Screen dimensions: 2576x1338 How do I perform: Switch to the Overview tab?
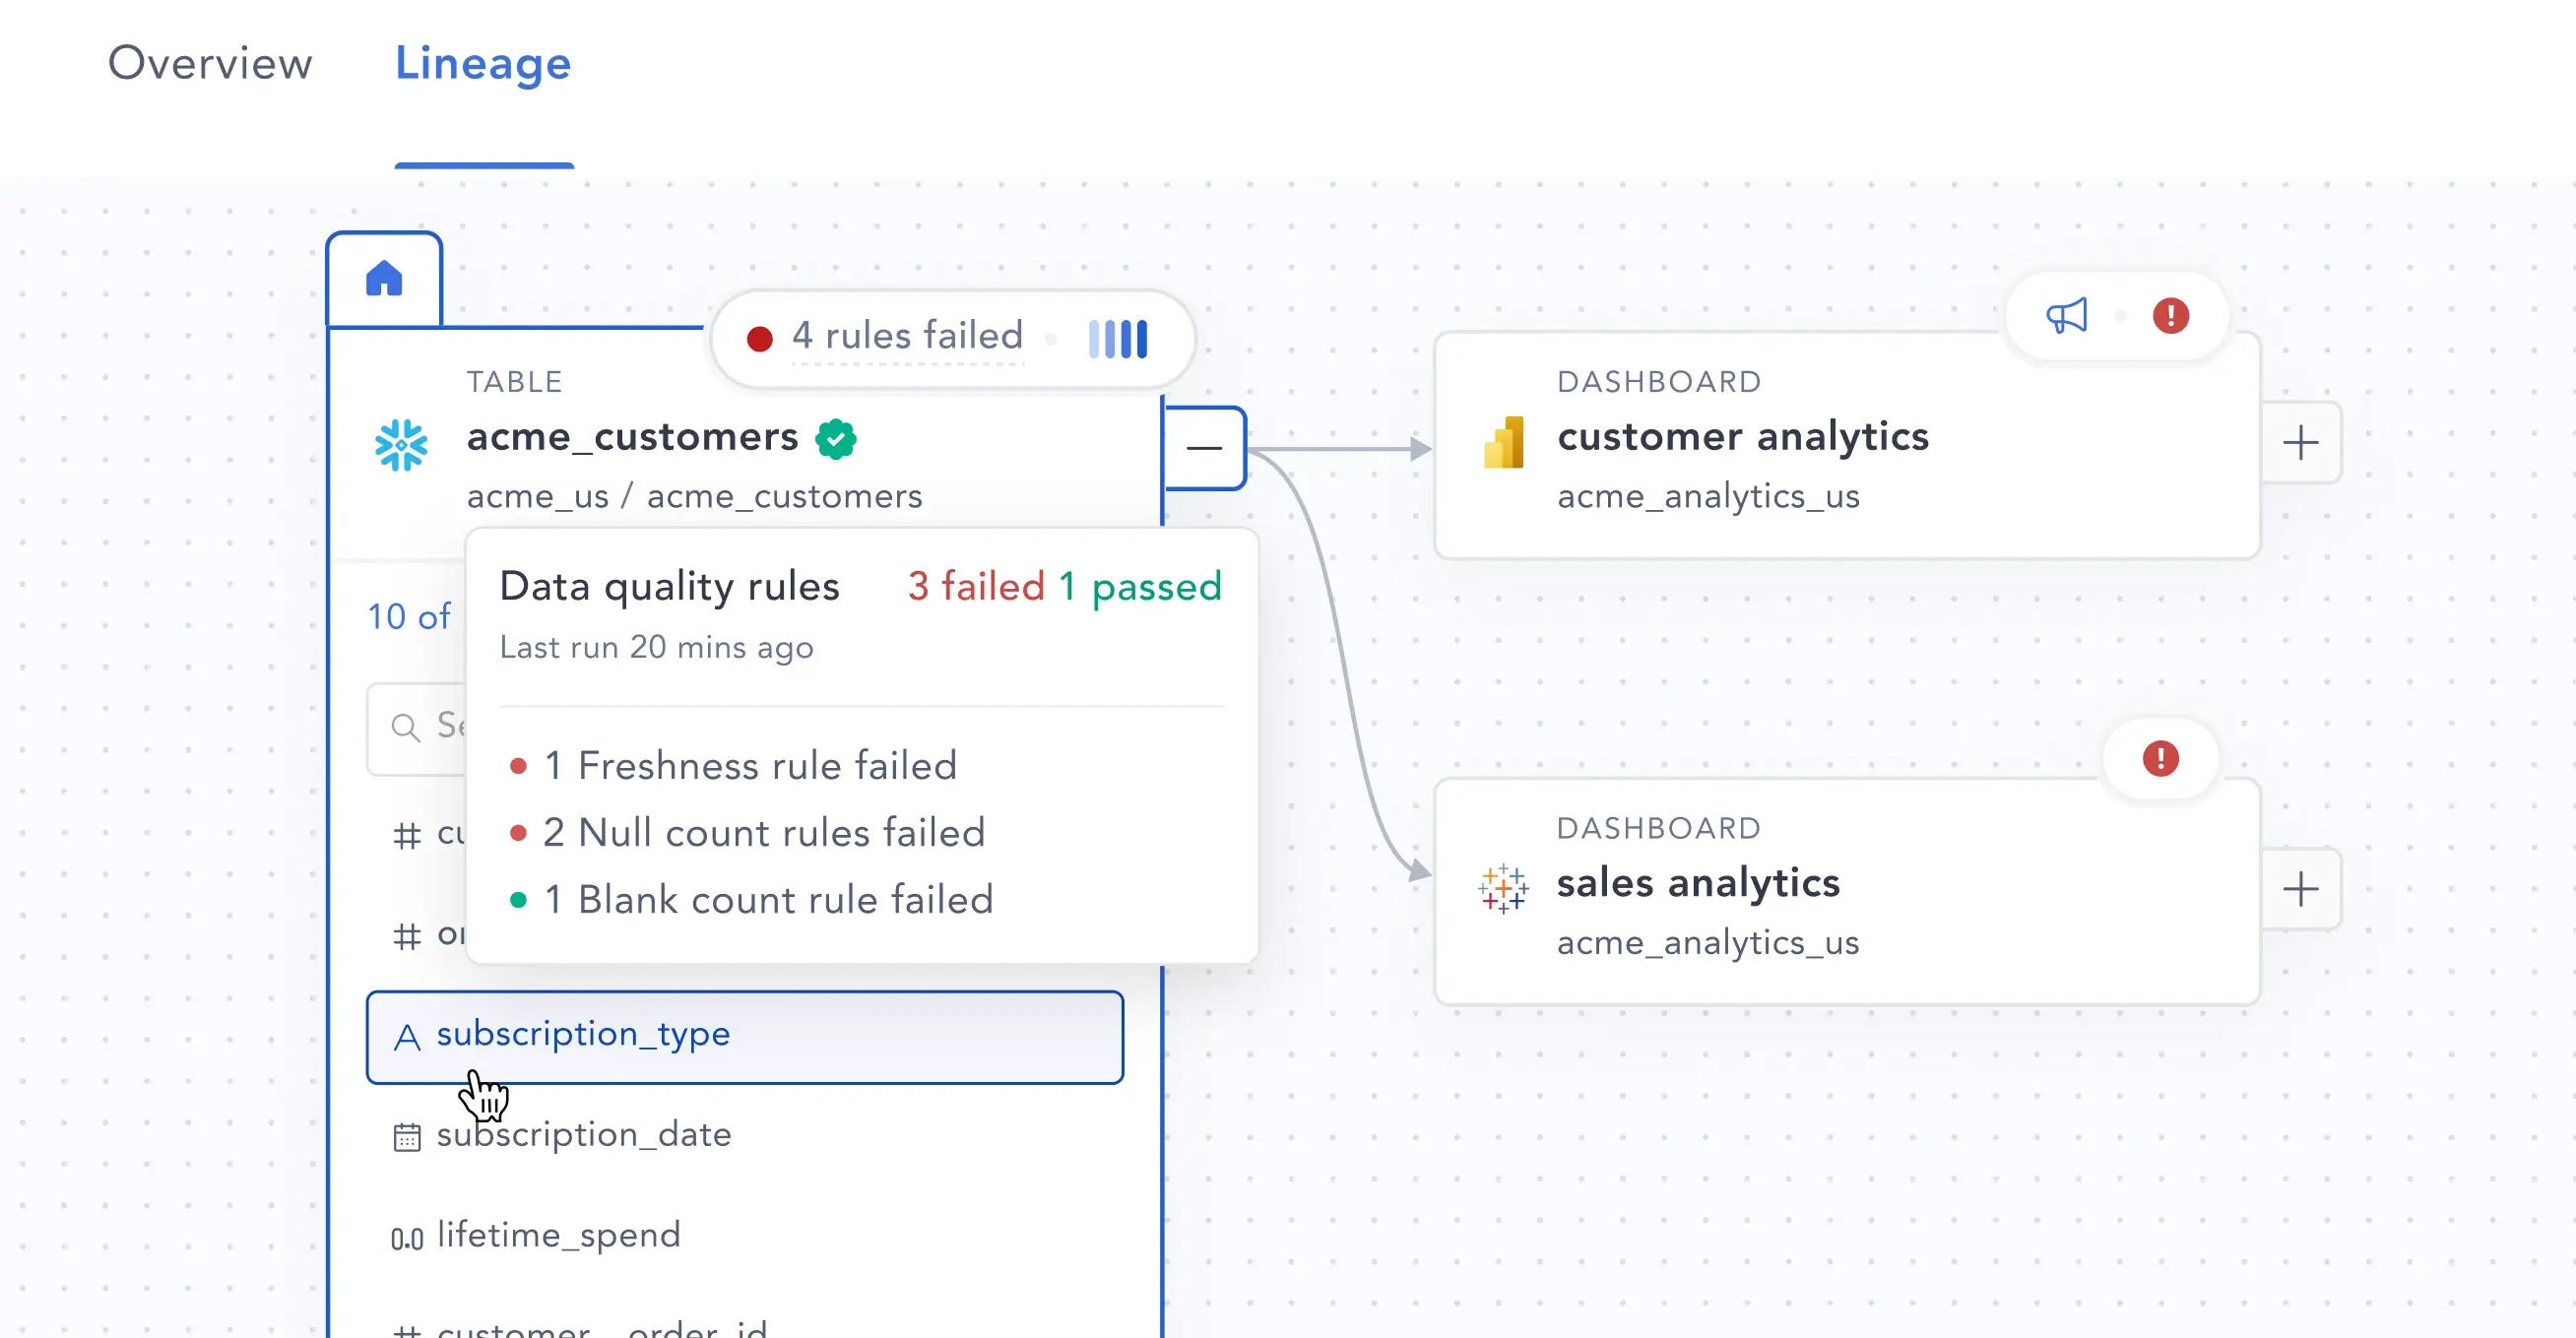click(210, 63)
